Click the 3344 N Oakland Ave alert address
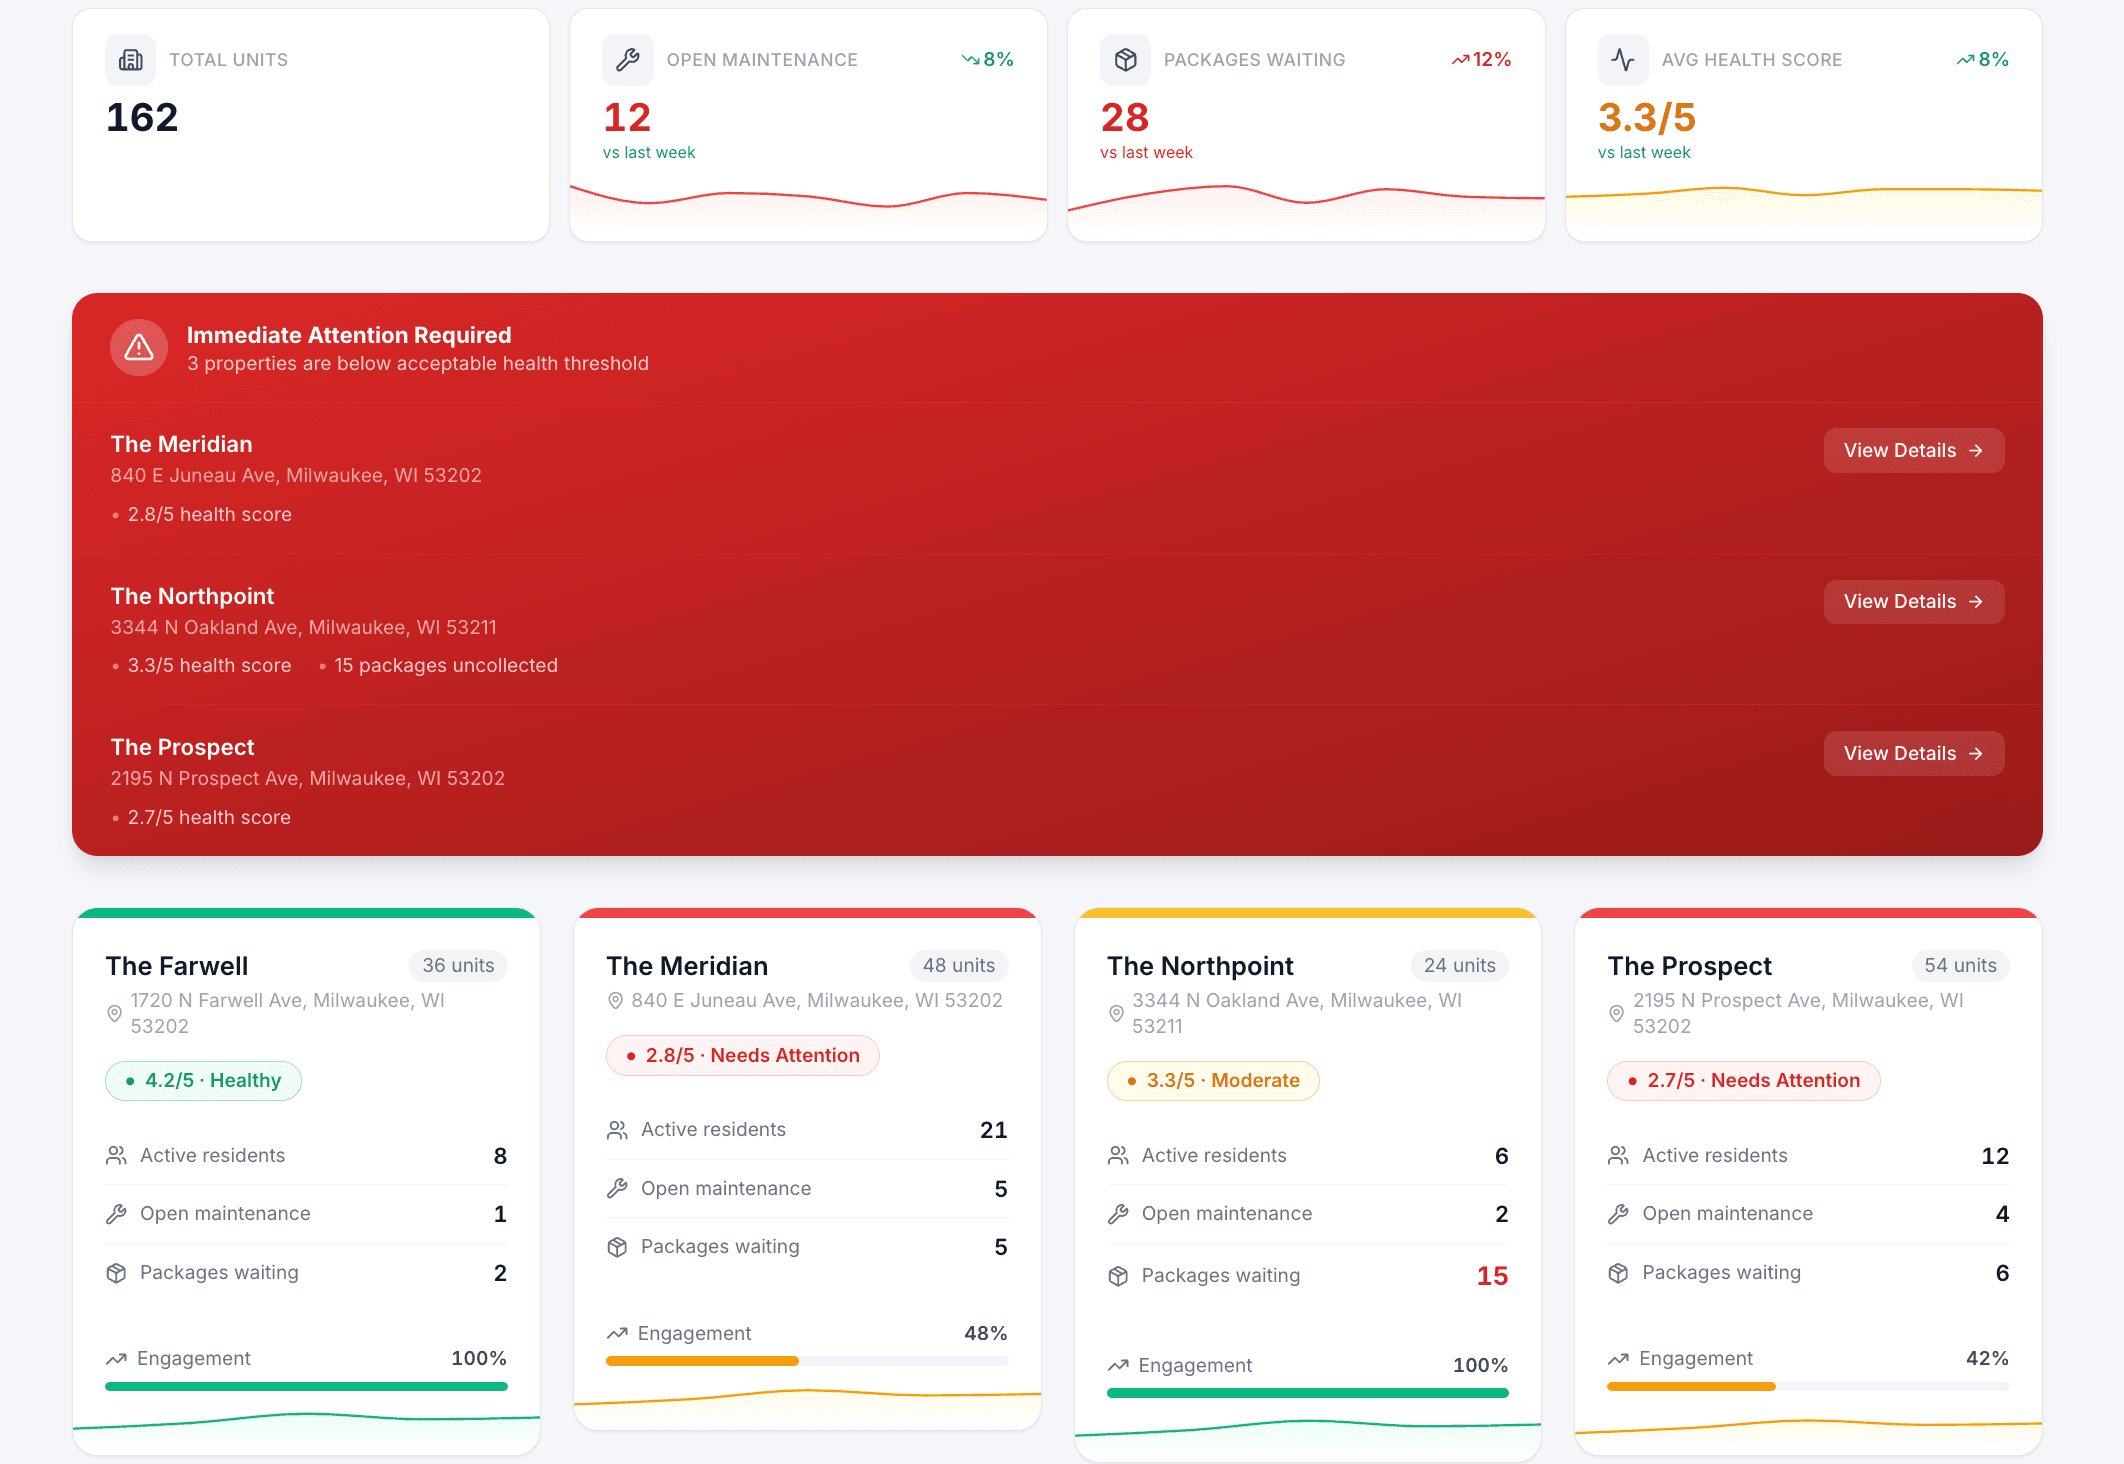This screenshot has width=2124, height=1464. 304,628
